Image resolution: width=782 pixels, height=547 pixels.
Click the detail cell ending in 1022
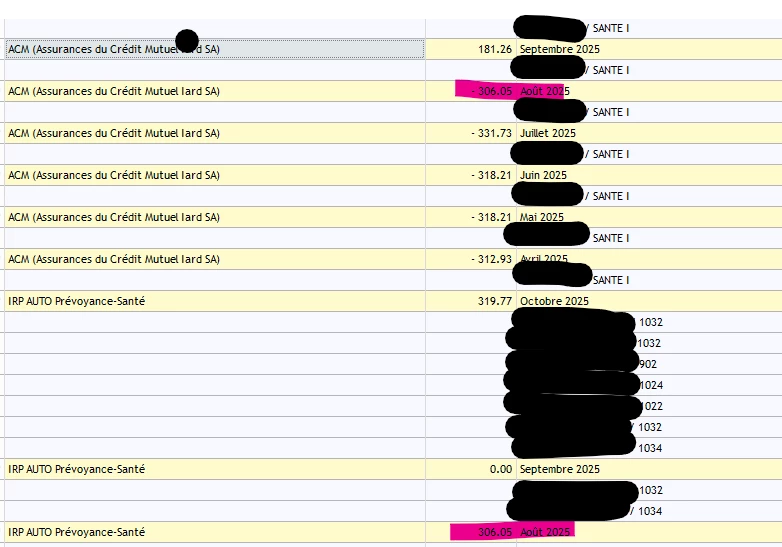click(x=649, y=406)
